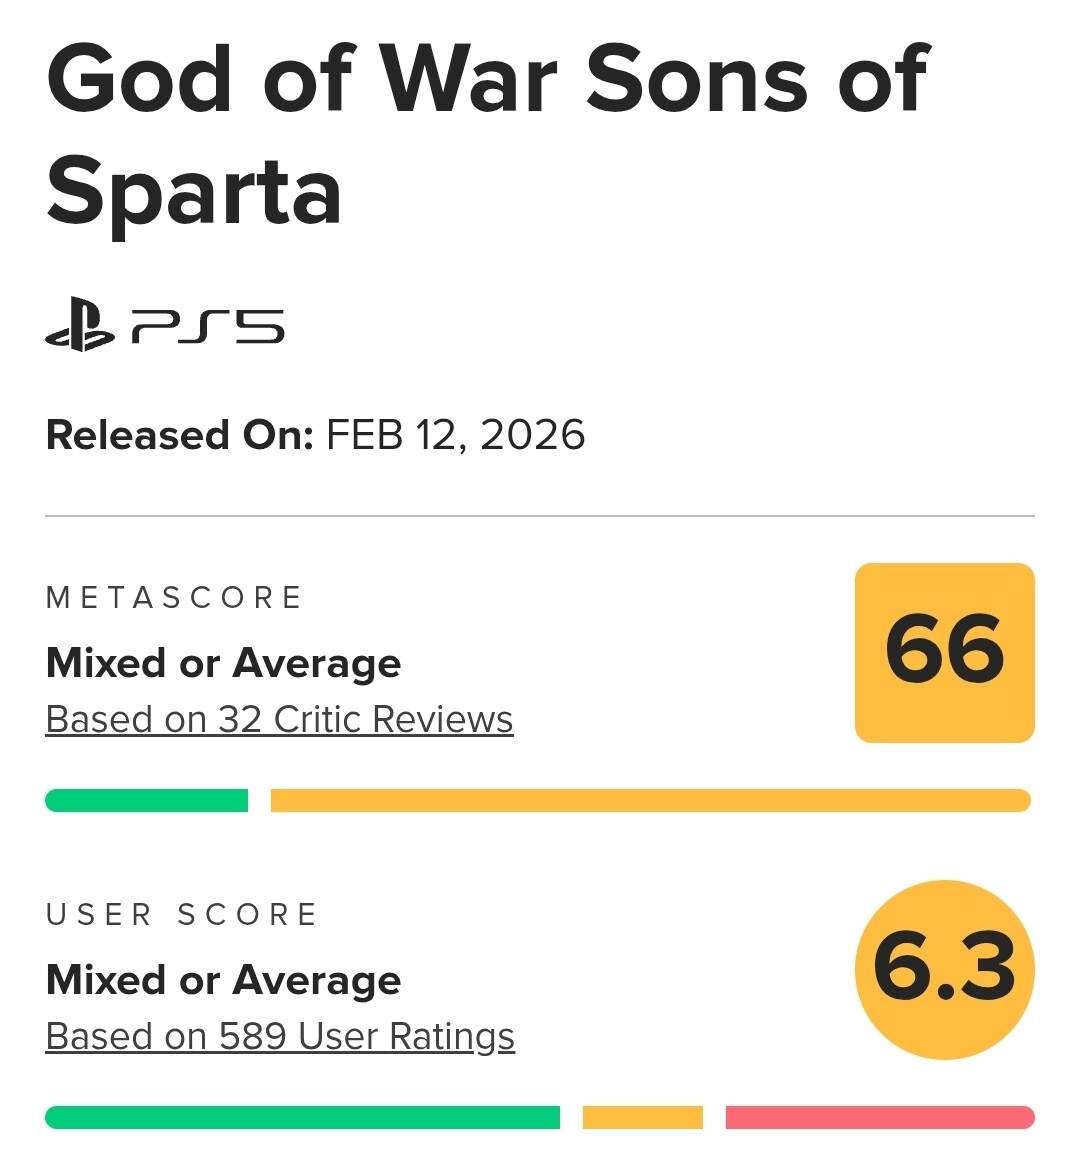
Task: Open the 66 Metascore badge
Action: (x=944, y=653)
